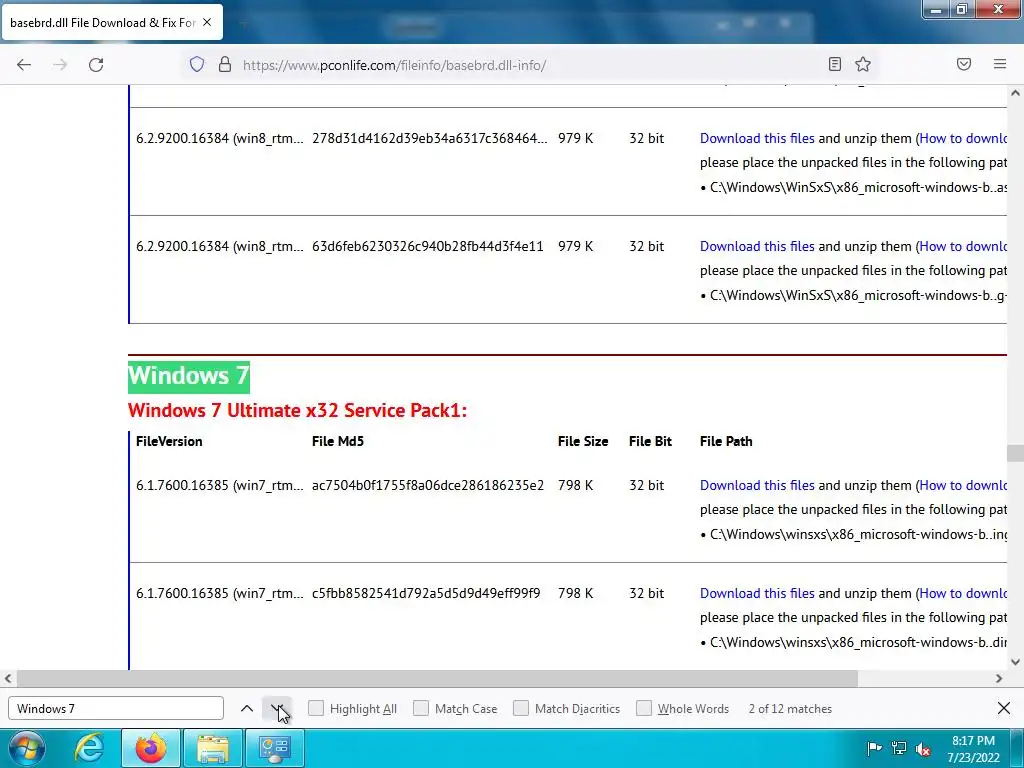1024x768 pixels.
Task: Enable Whole Words checkbox
Action: (644, 708)
